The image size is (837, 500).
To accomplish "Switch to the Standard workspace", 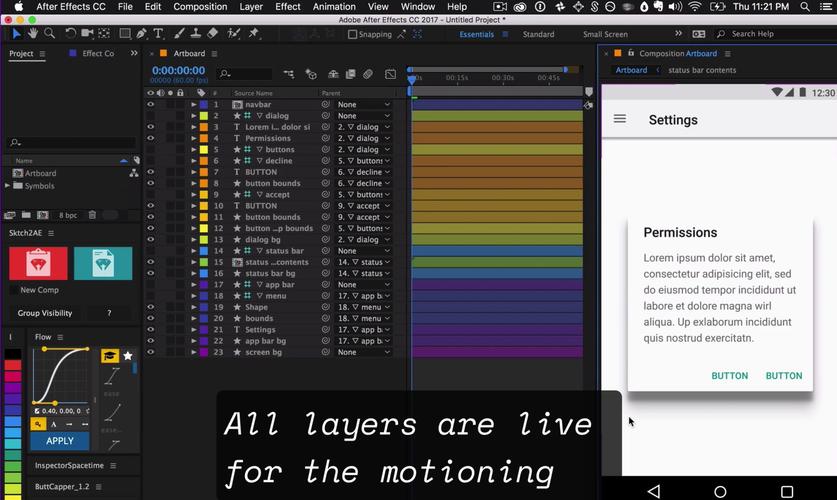I will point(538,34).
